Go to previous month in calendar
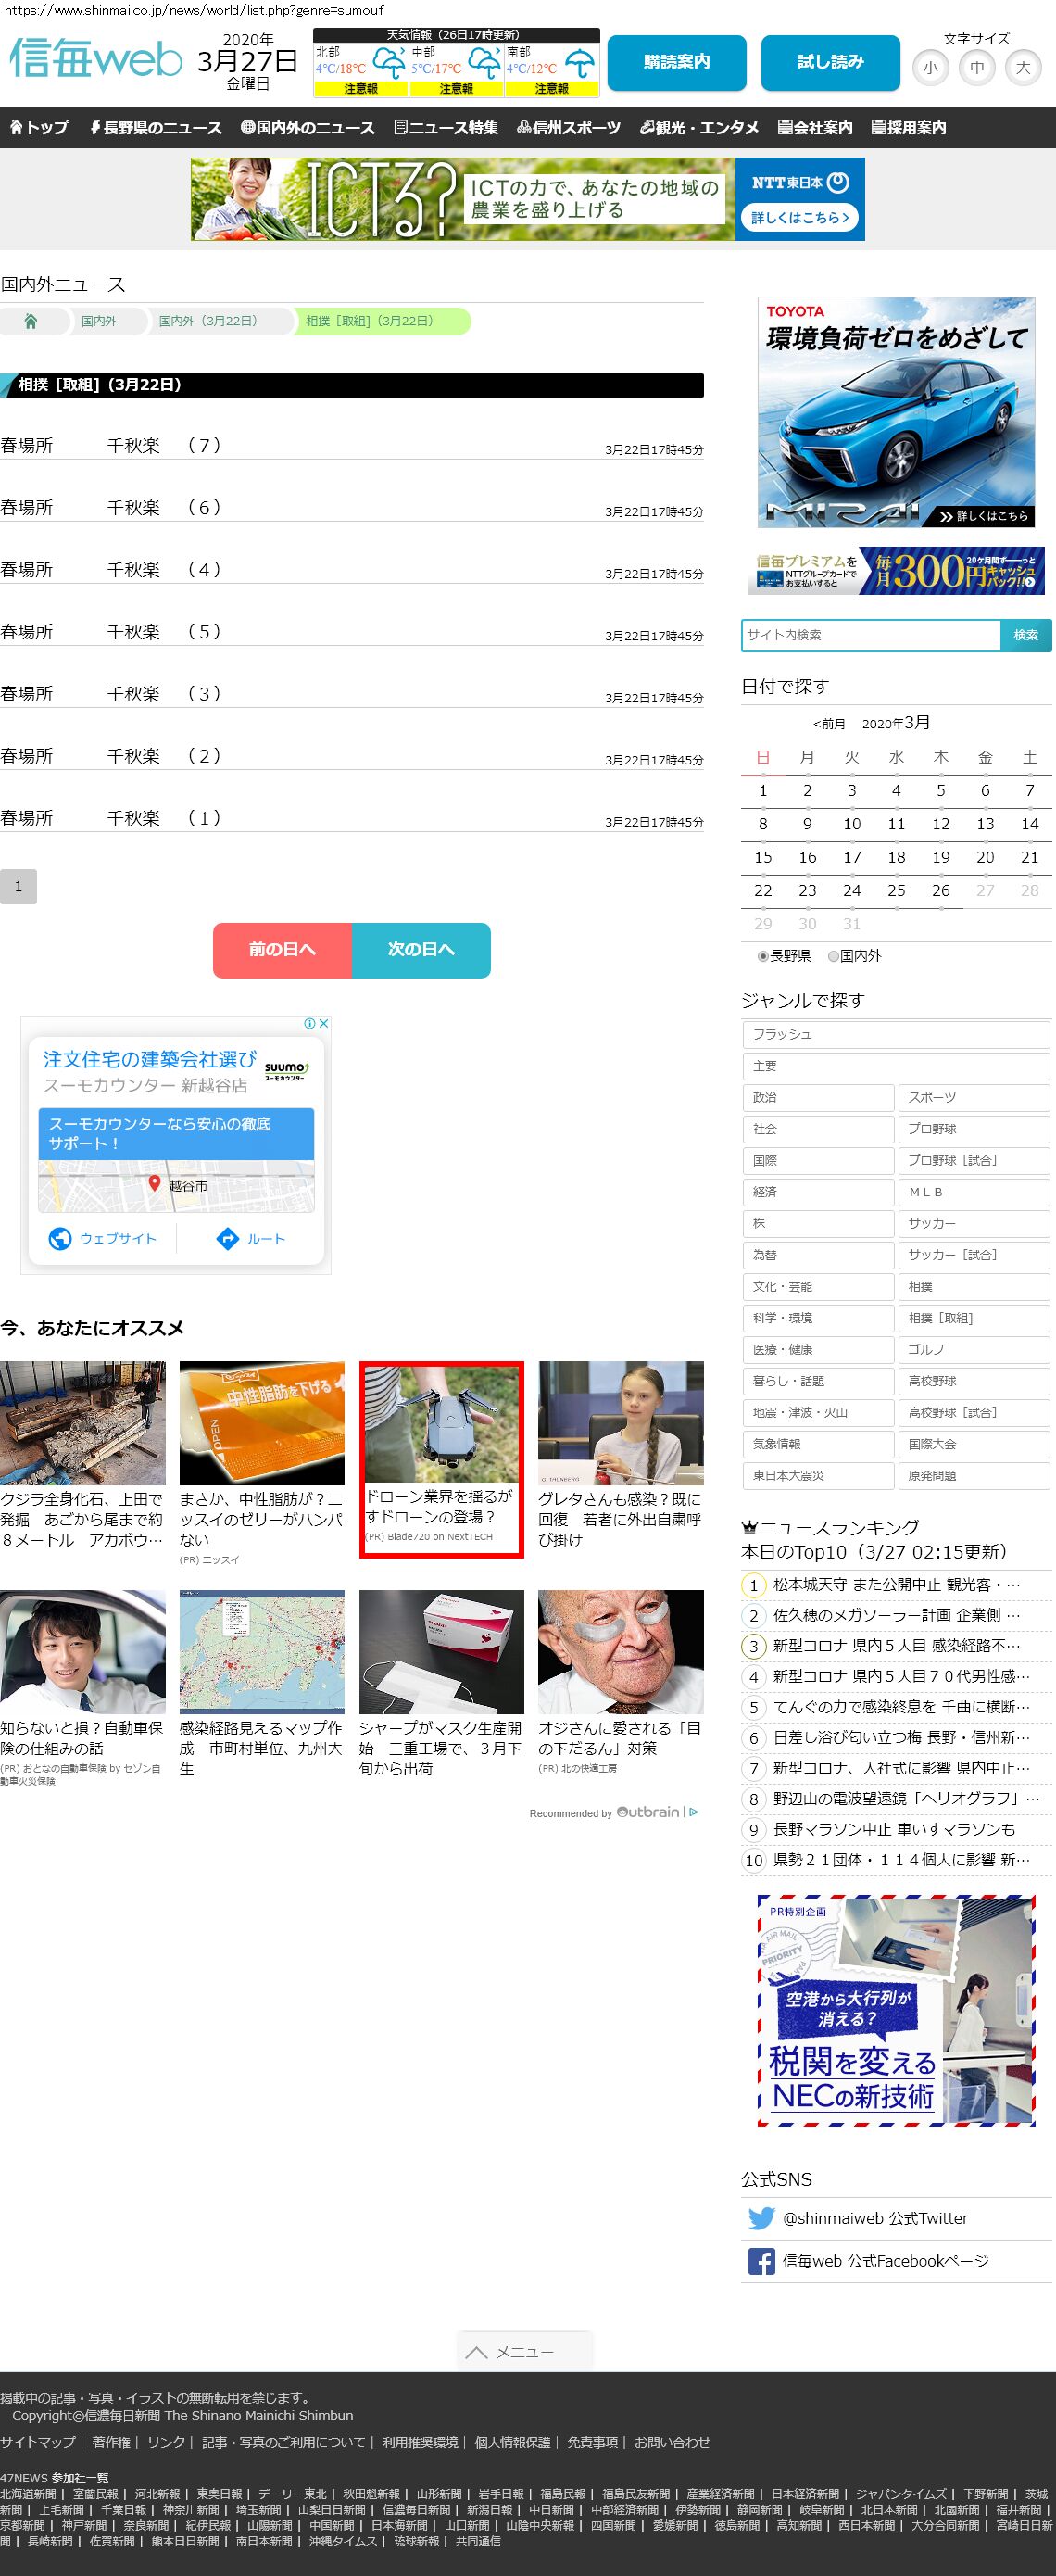The width and height of the screenshot is (1056, 2576). [x=829, y=724]
